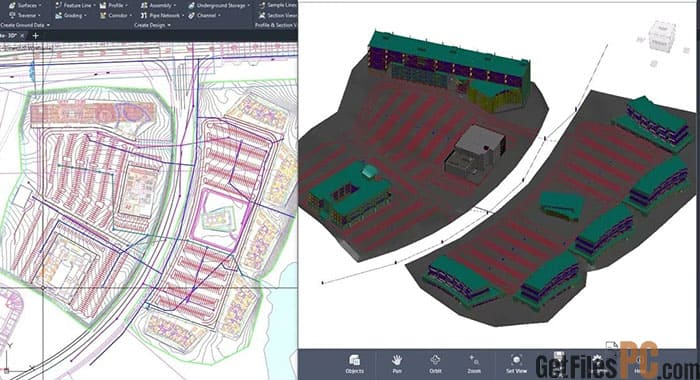Expand the Create Ground Data panel

pos(25,25)
